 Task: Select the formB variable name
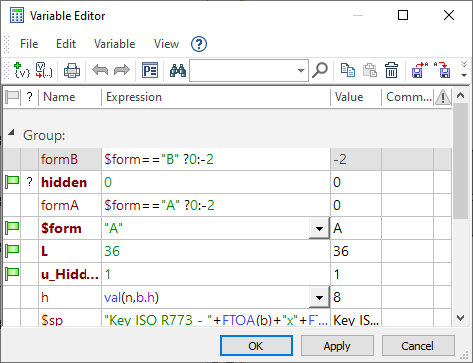coord(59,159)
